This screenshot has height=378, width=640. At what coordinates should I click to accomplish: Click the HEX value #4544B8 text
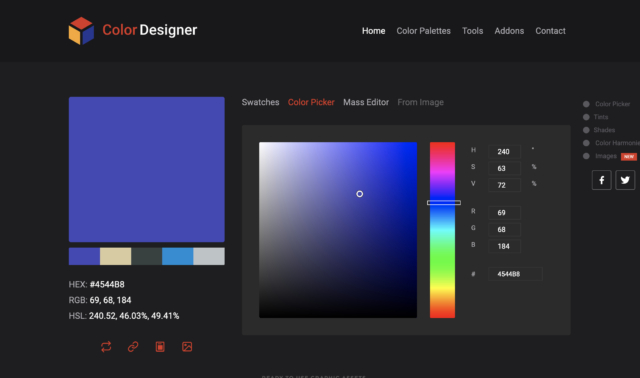107,285
